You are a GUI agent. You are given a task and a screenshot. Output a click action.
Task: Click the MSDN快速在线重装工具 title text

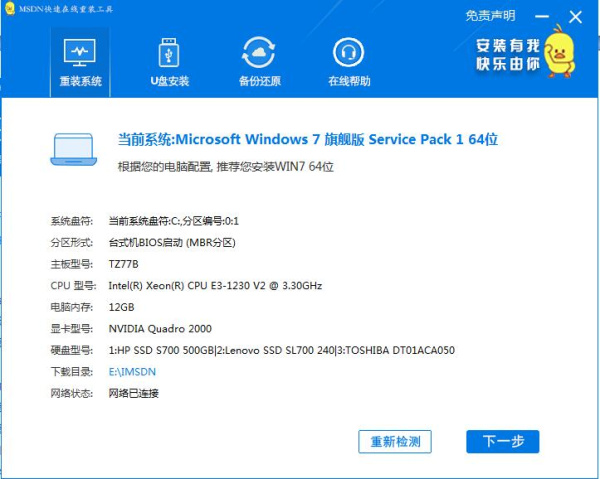pos(66,9)
